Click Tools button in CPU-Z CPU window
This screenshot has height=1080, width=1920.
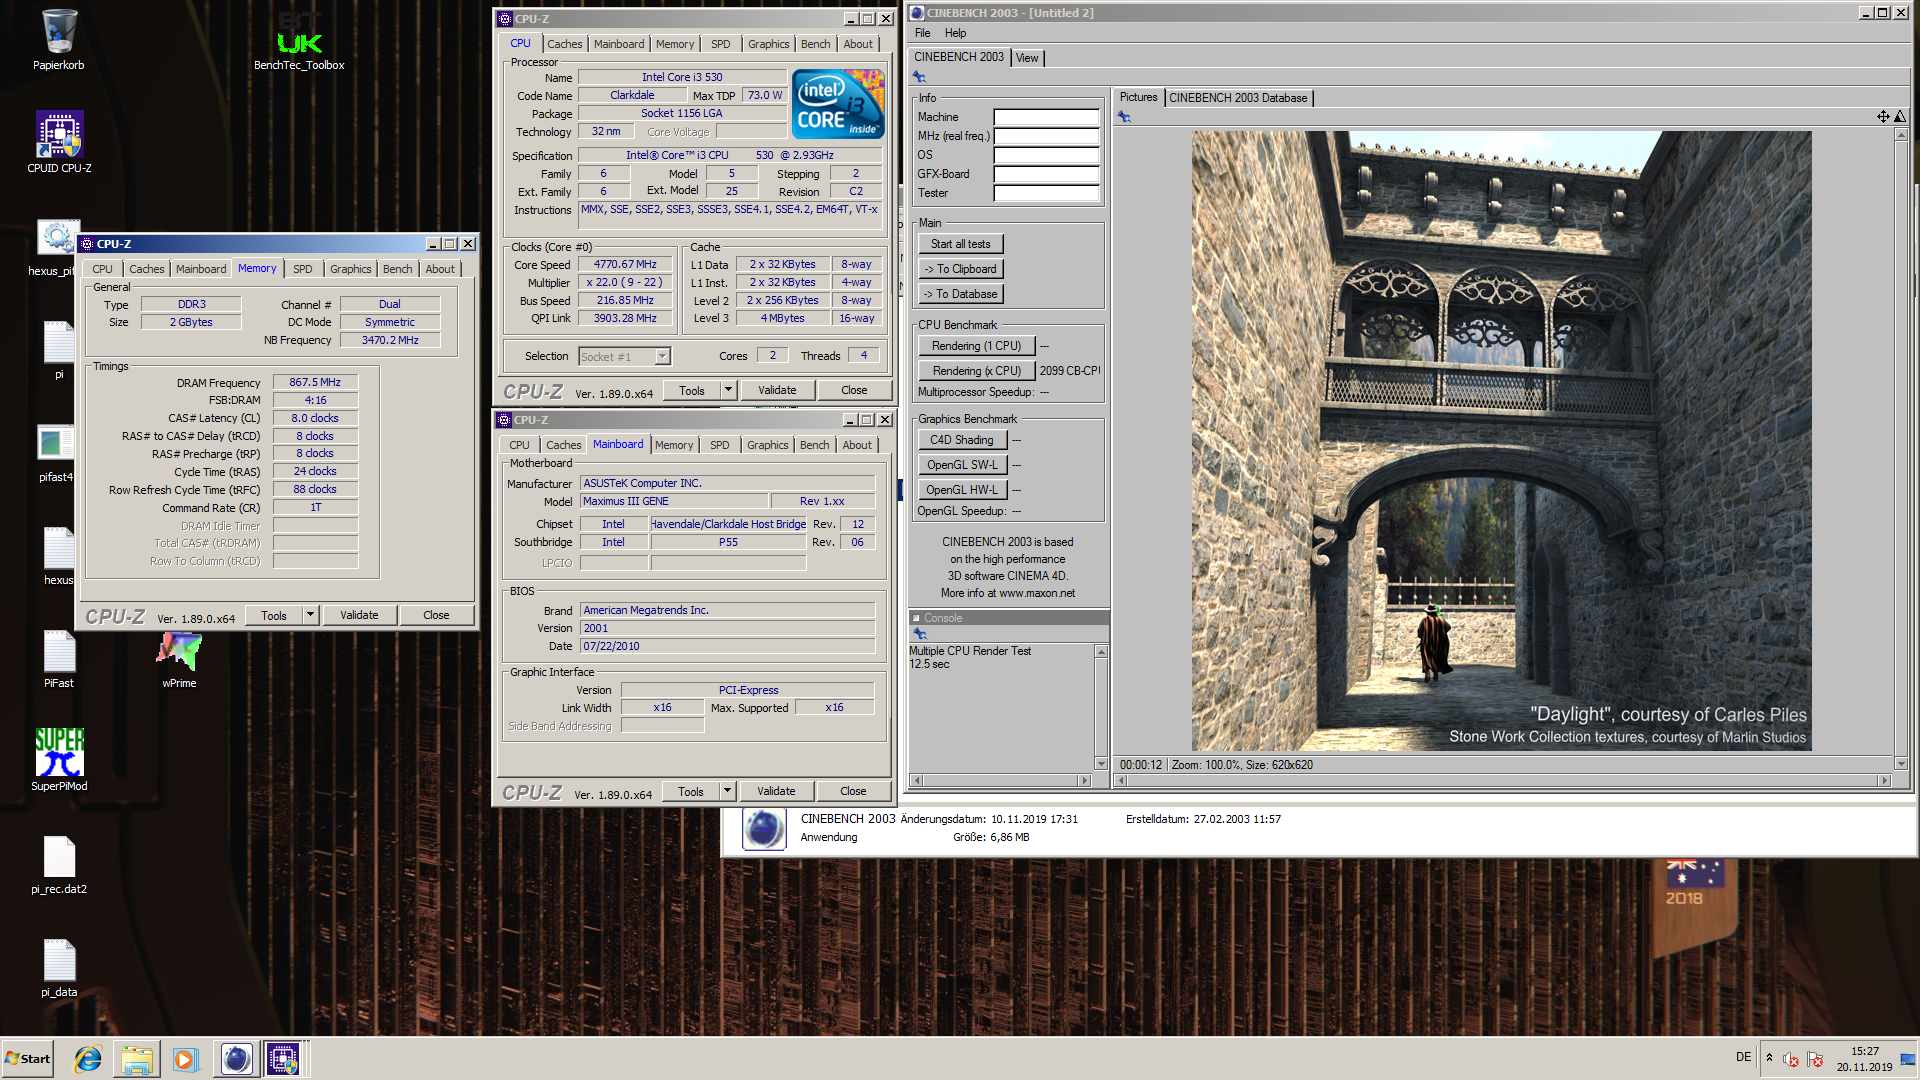click(692, 390)
